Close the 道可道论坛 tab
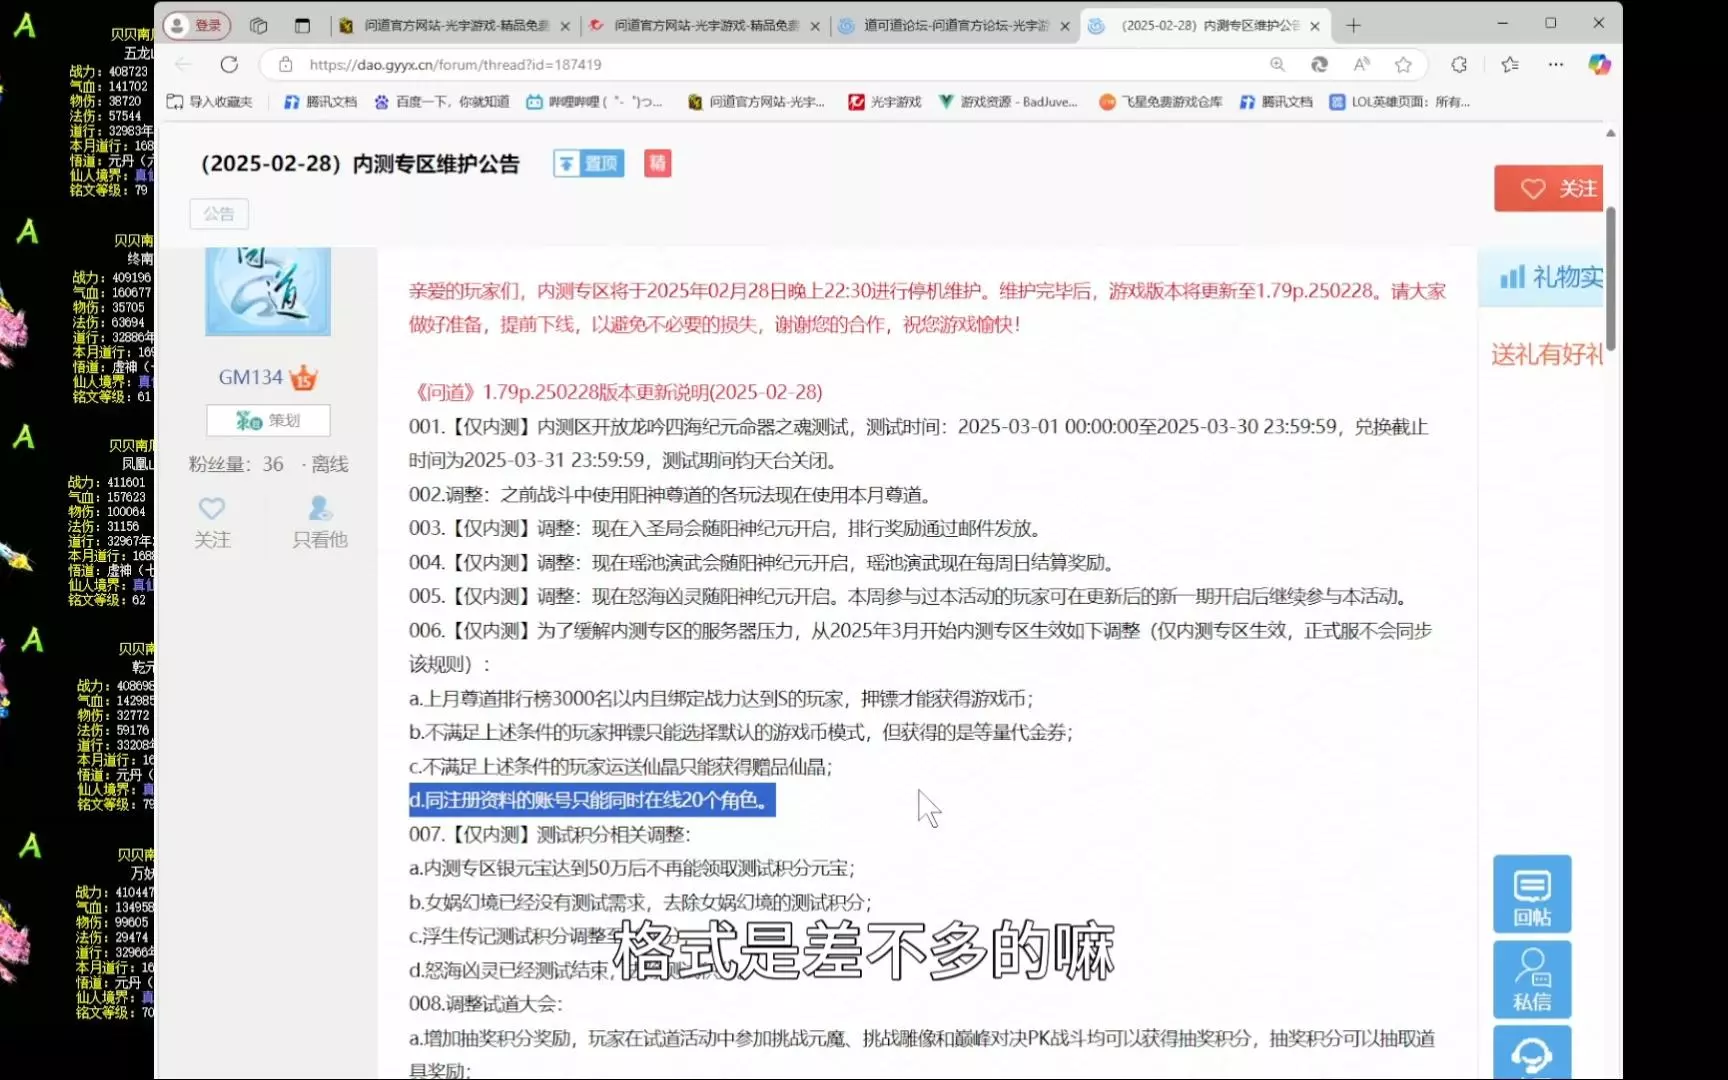The width and height of the screenshot is (1728, 1080). [x=1065, y=26]
